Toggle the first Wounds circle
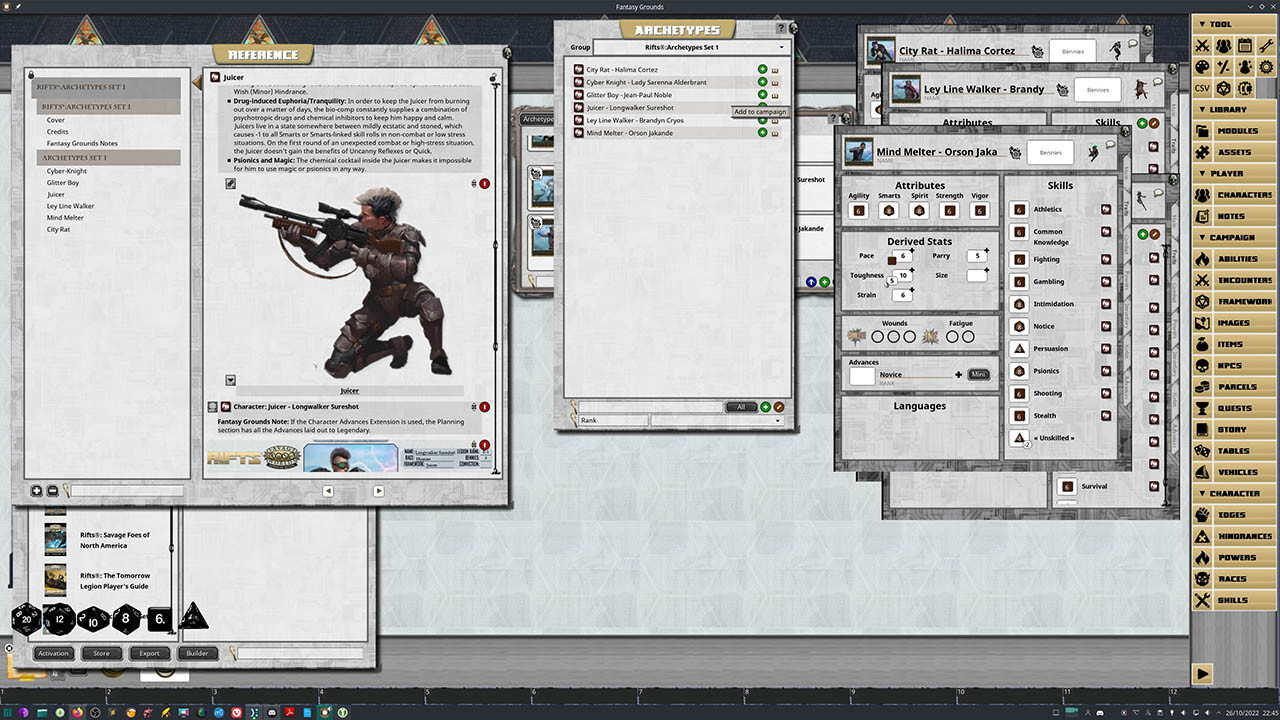 (878, 337)
